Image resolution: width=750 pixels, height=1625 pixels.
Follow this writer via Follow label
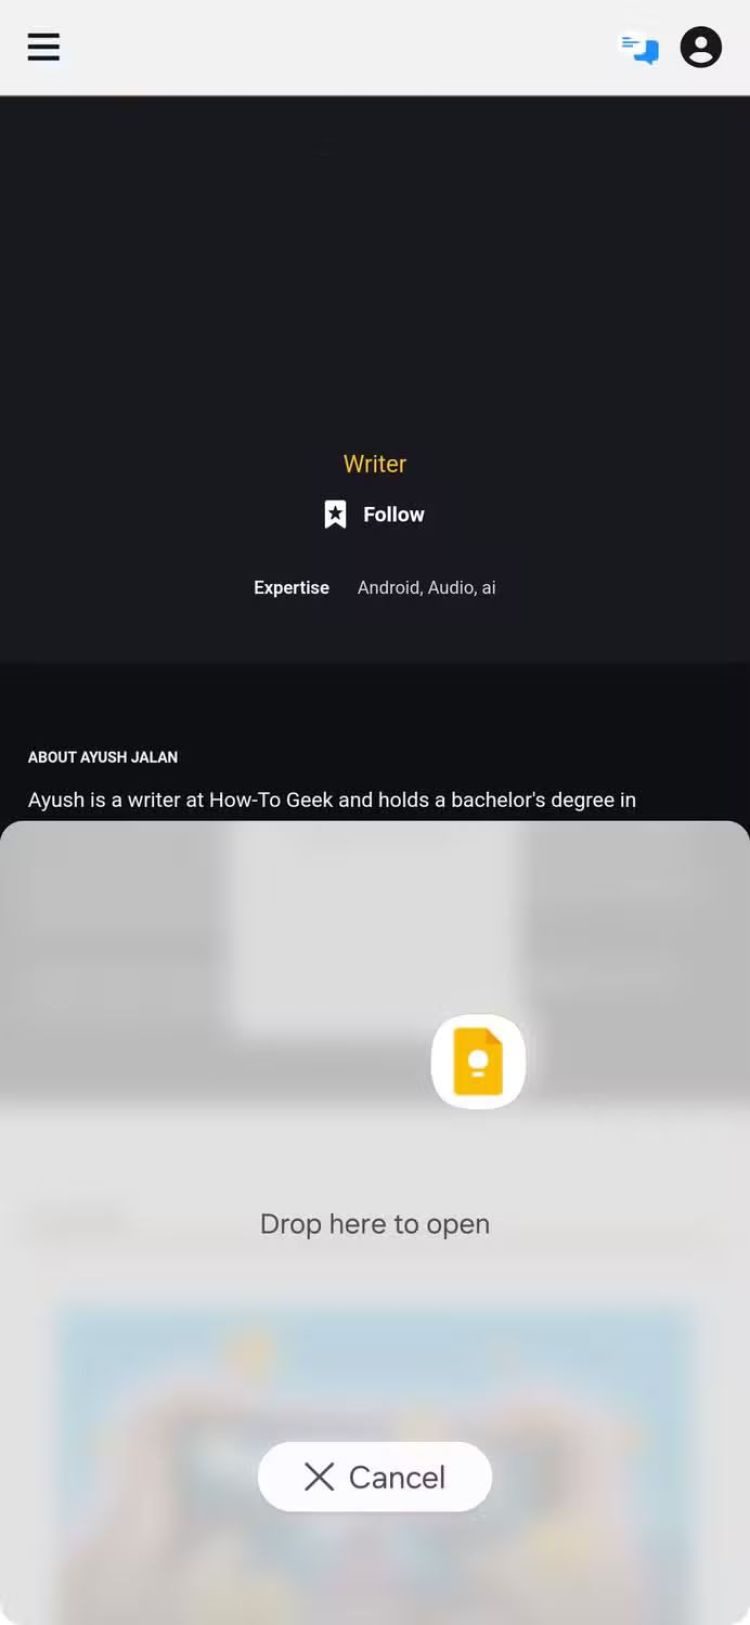394,514
